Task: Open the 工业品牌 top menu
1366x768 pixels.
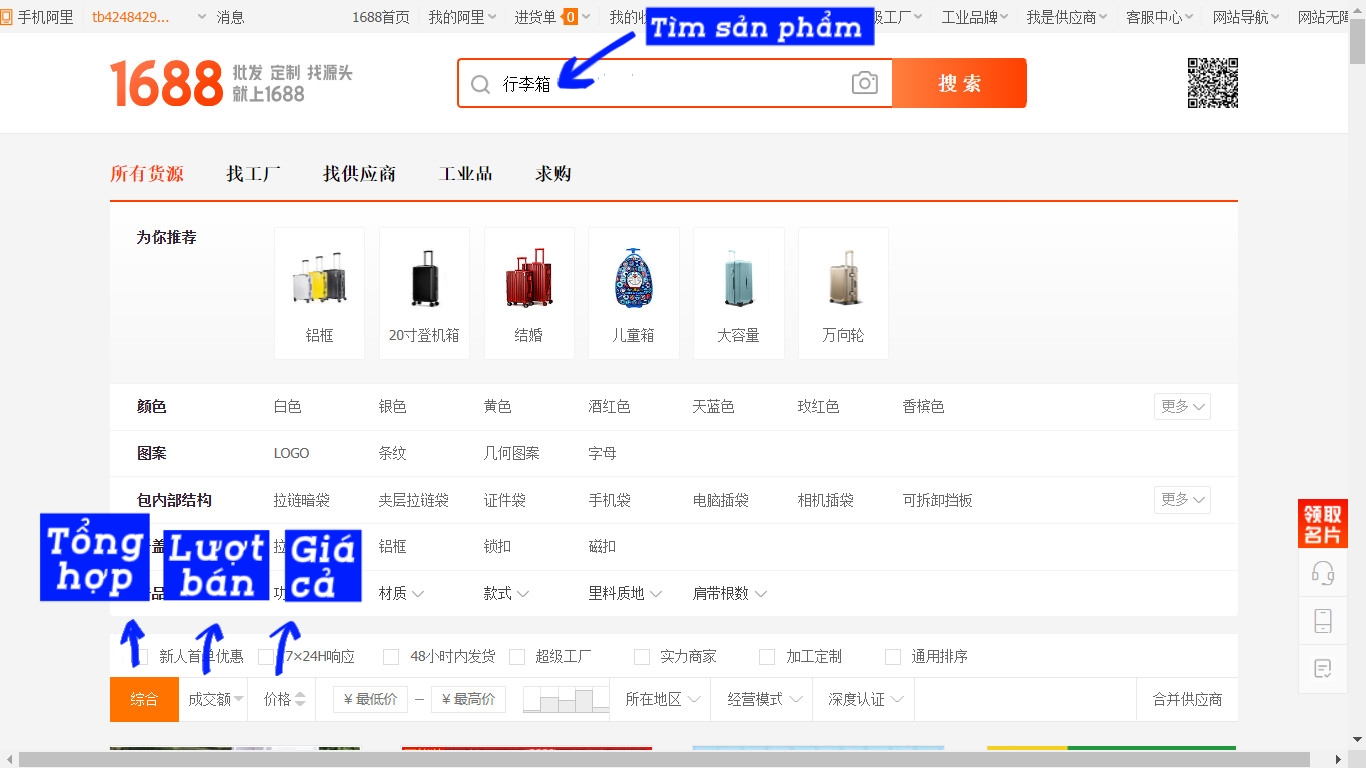Action: [x=975, y=17]
